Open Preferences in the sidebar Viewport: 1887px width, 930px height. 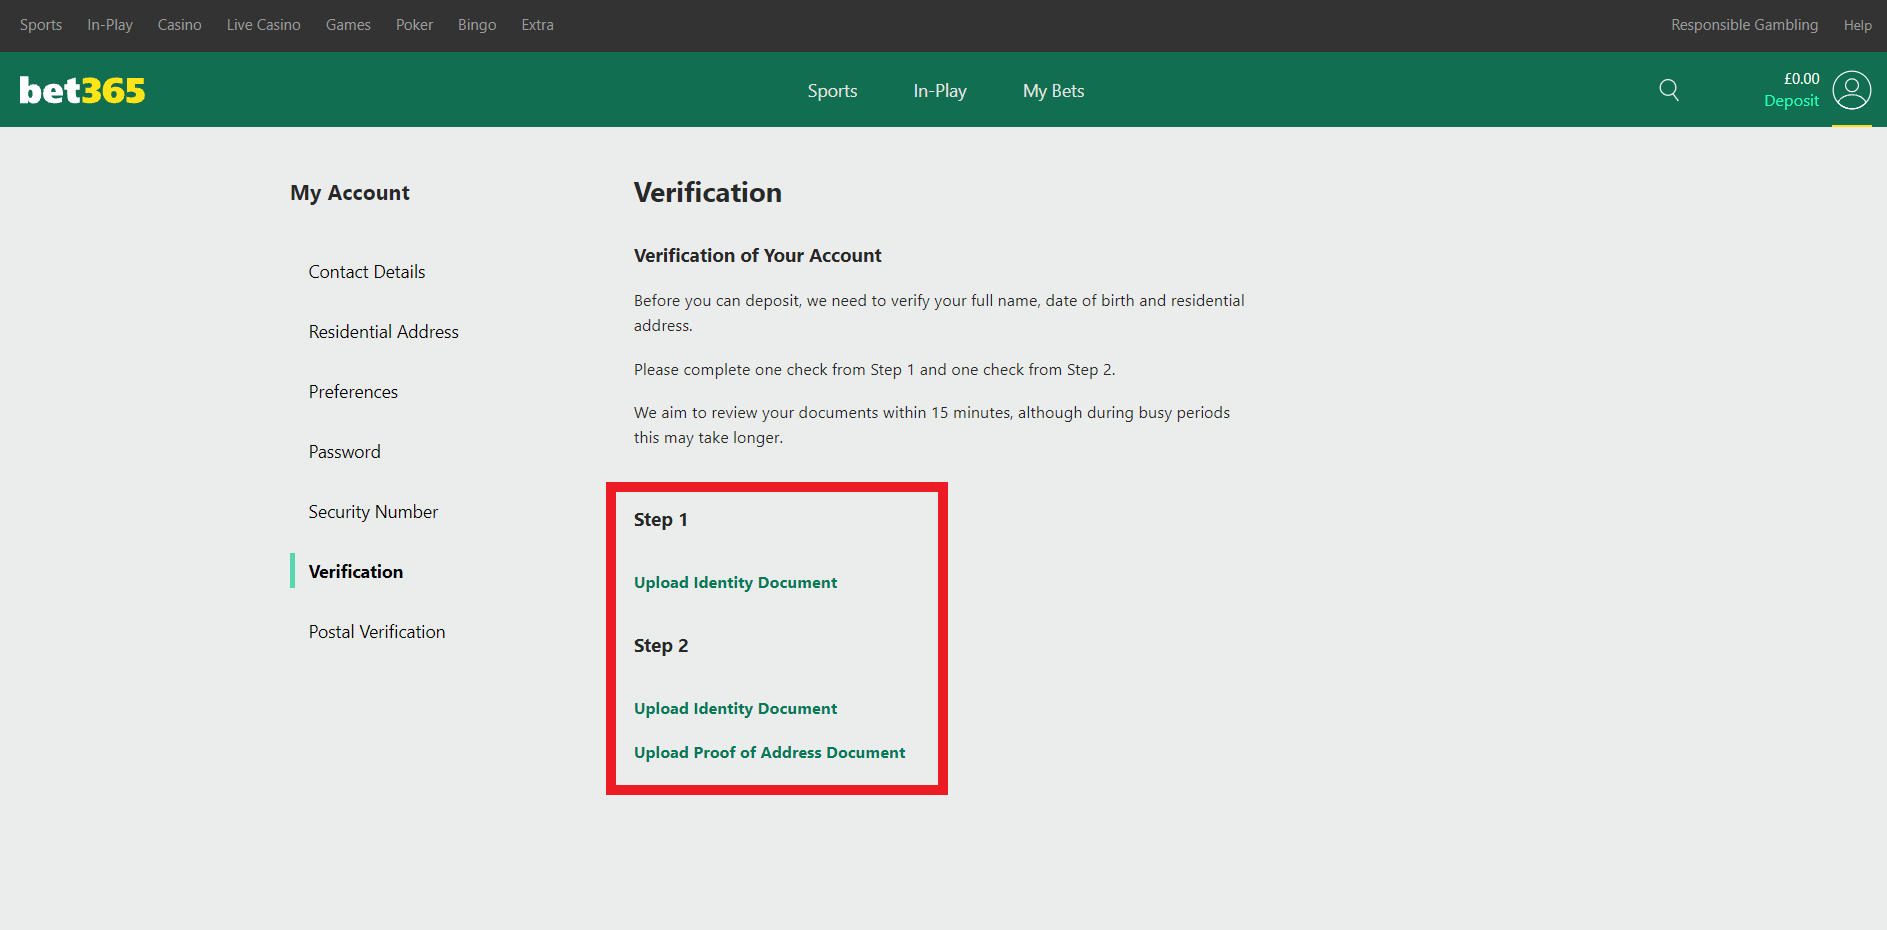tap(353, 392)
